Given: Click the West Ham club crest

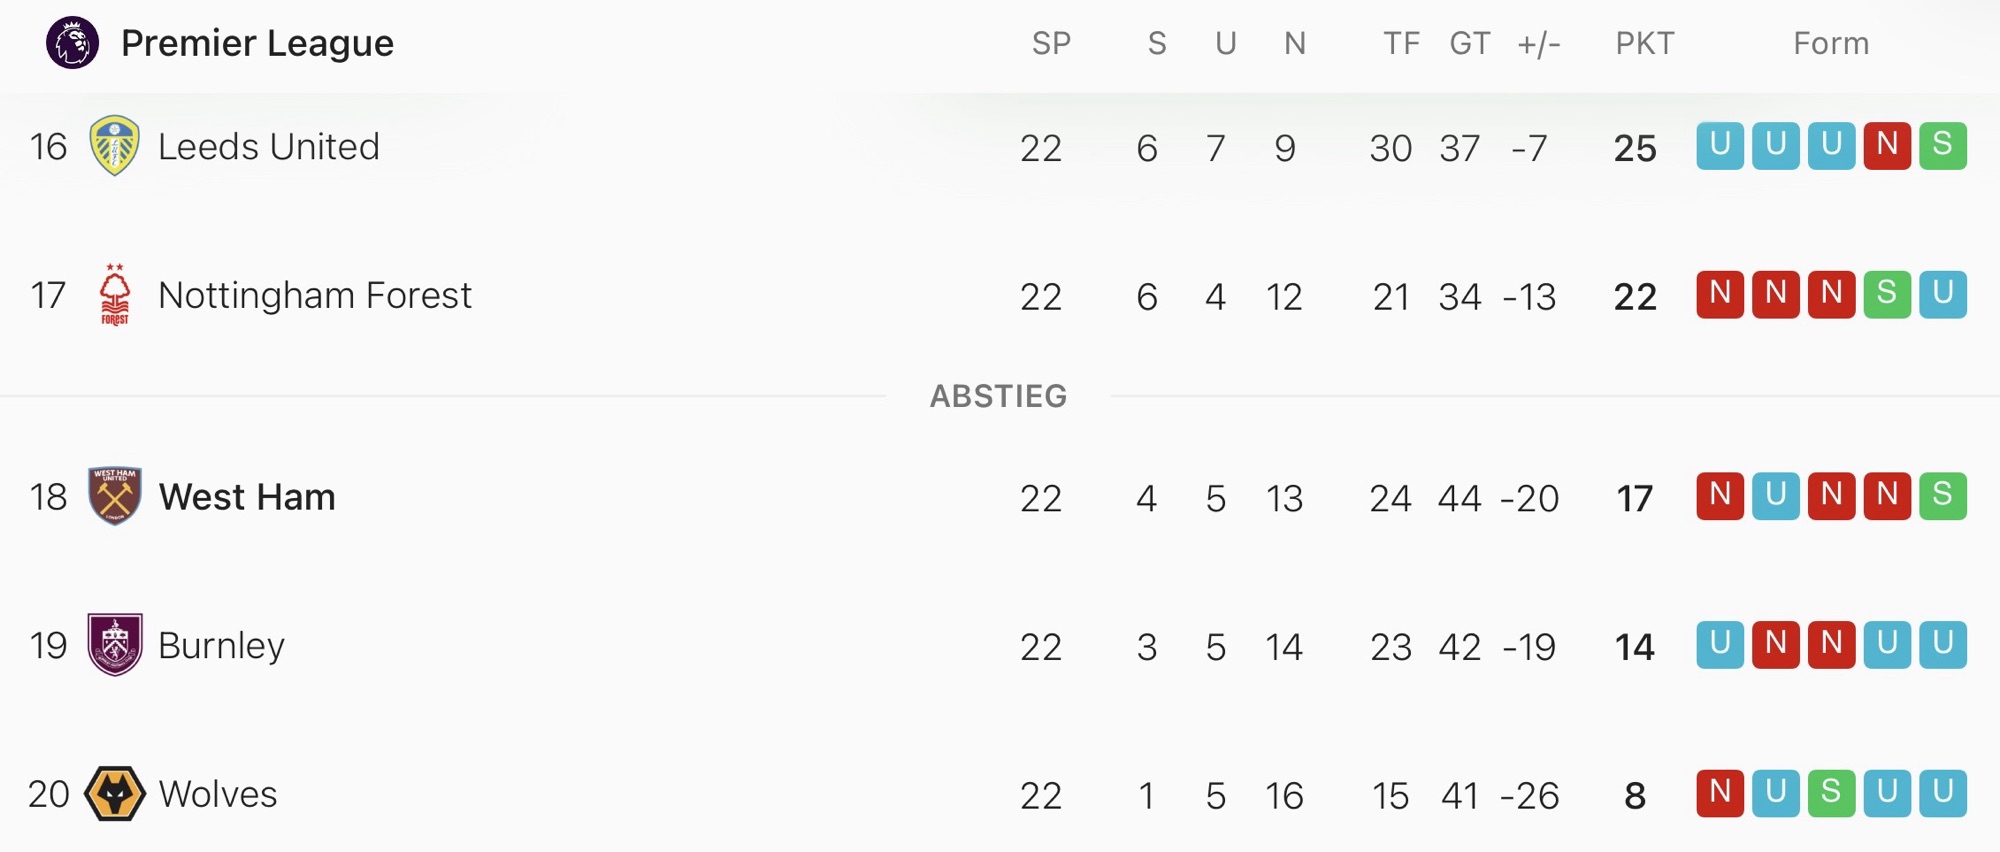Looking at the screenshot, I should tap(115, 496).
